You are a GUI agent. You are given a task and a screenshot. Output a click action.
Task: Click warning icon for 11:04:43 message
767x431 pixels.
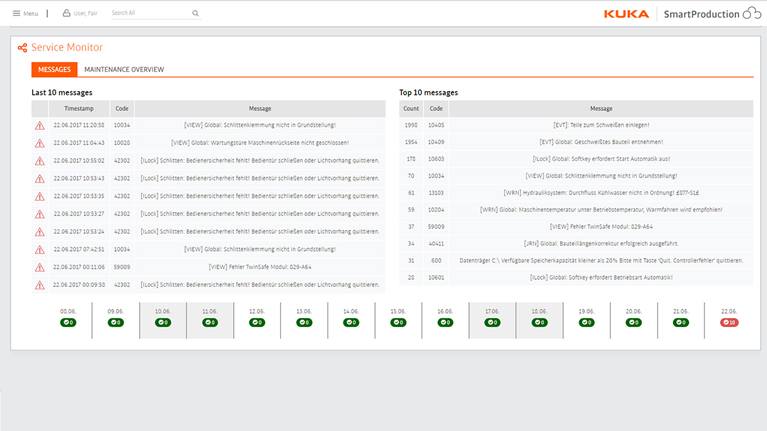pyautogui.click(x=40, y=143)
